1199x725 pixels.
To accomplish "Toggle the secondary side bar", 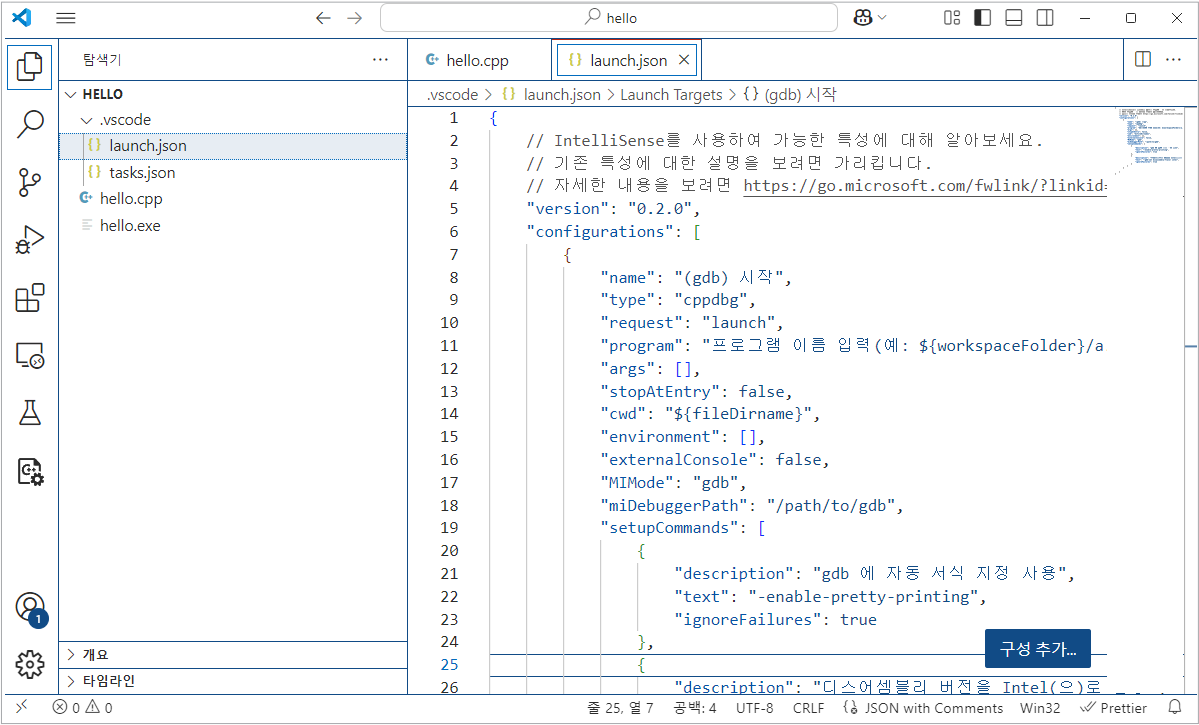I will [x=1045, y=18].
